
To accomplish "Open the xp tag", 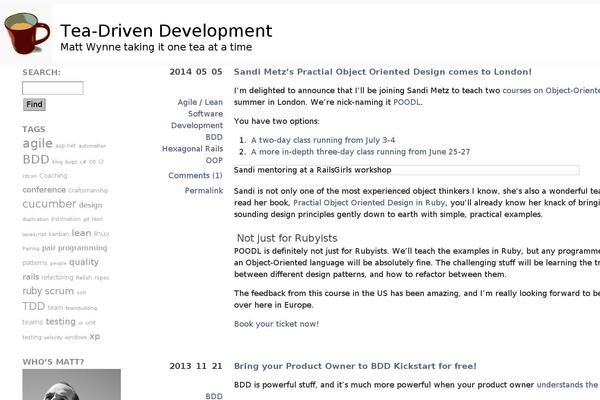I will coord(95,336).
